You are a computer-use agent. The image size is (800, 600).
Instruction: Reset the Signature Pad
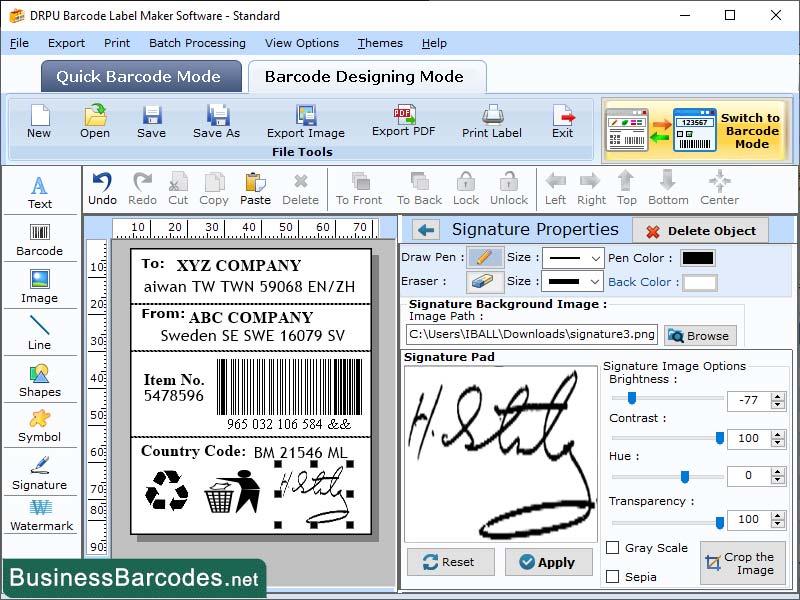coord(450,562)
